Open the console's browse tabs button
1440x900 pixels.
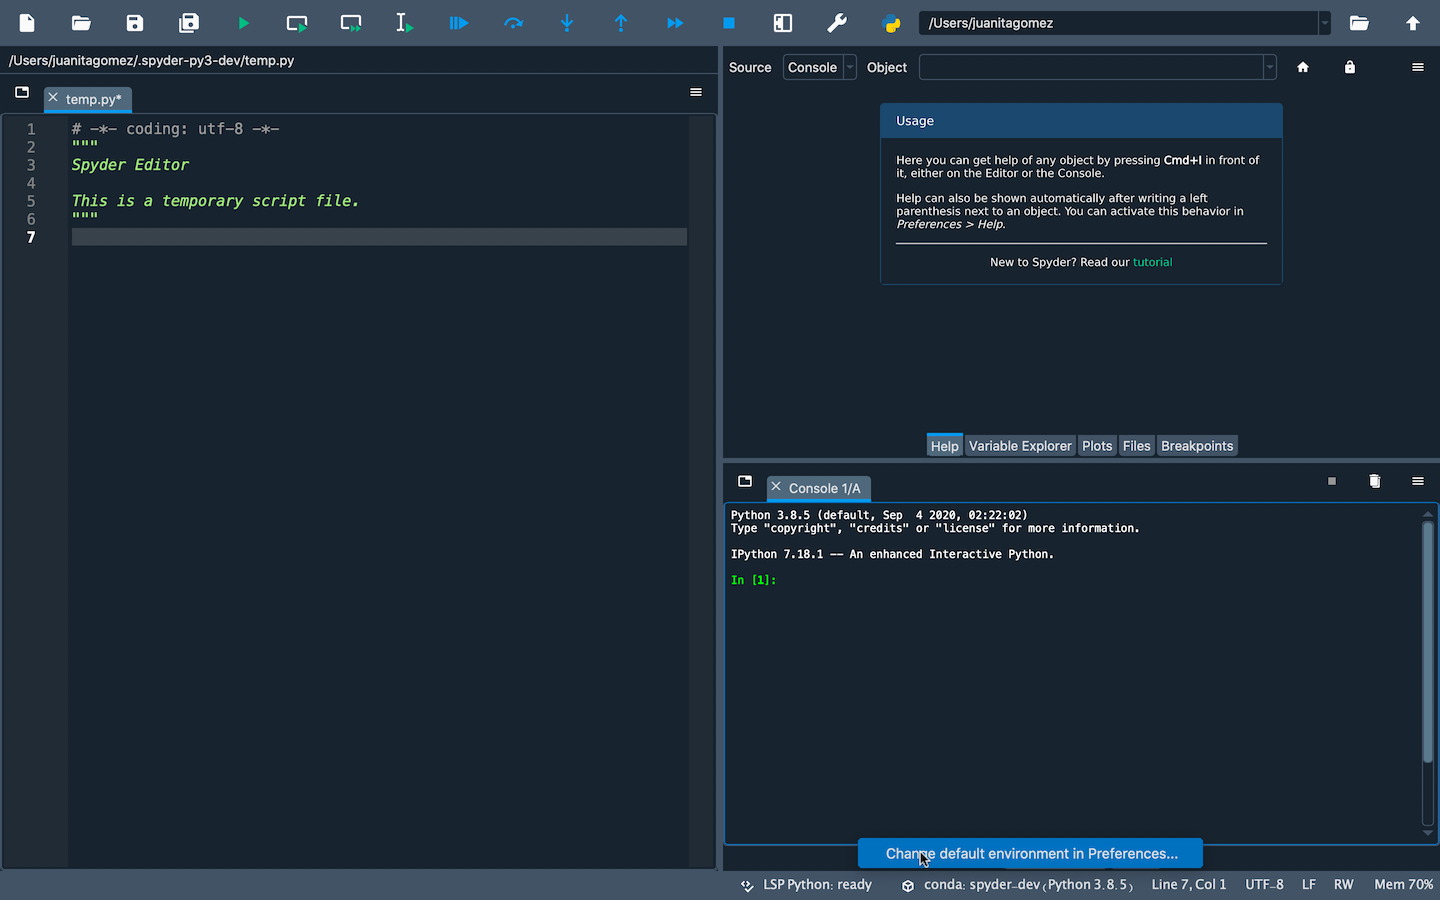[745, 481]
